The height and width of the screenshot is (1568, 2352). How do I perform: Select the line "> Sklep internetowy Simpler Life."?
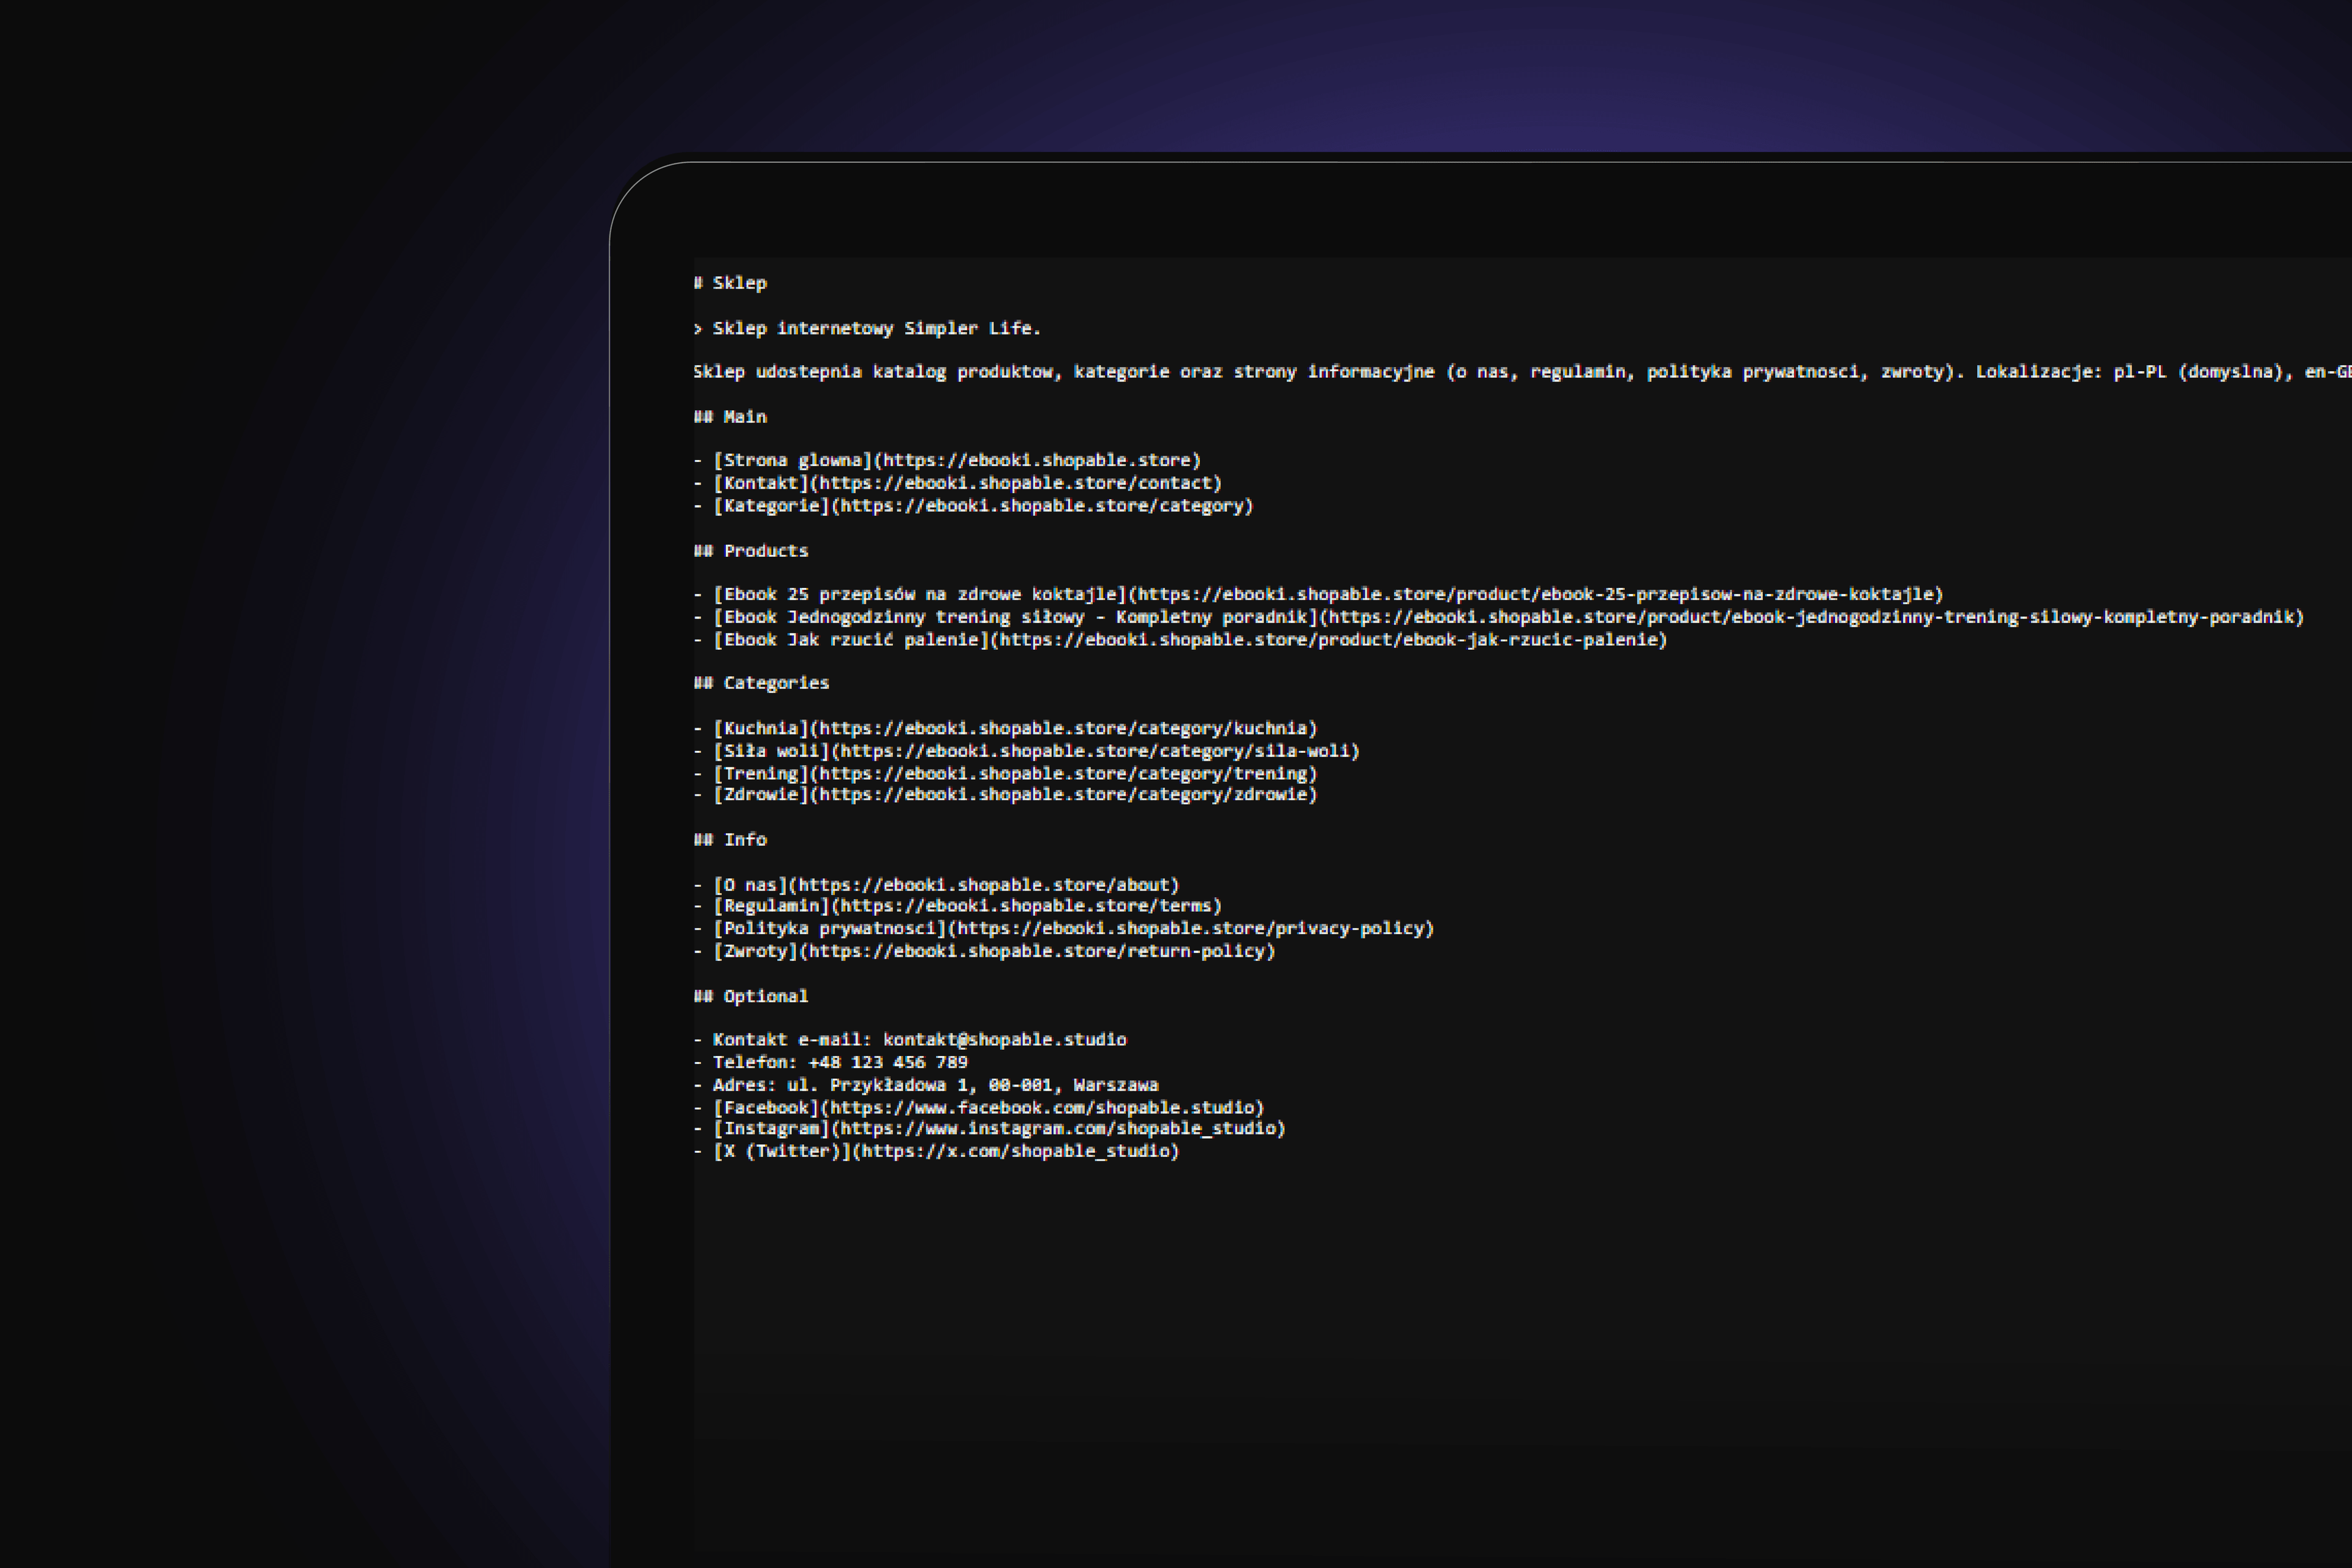867,328
